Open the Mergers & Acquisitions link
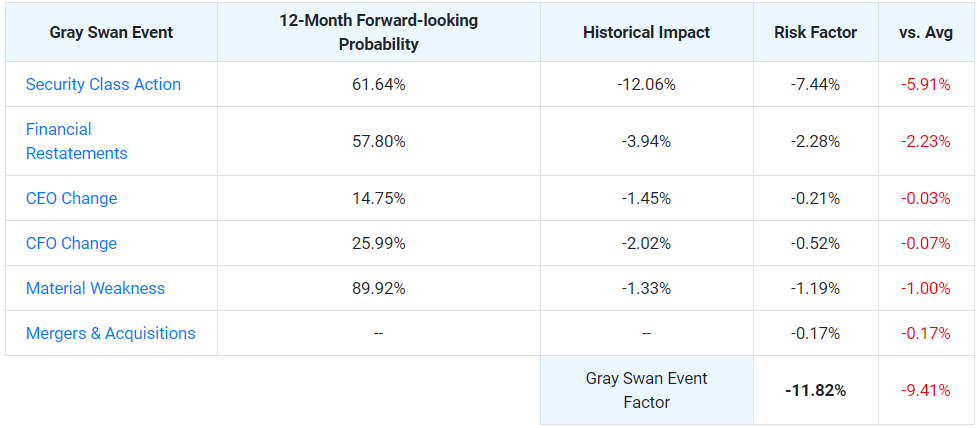 pyautogui.click(x=111, y=333)
